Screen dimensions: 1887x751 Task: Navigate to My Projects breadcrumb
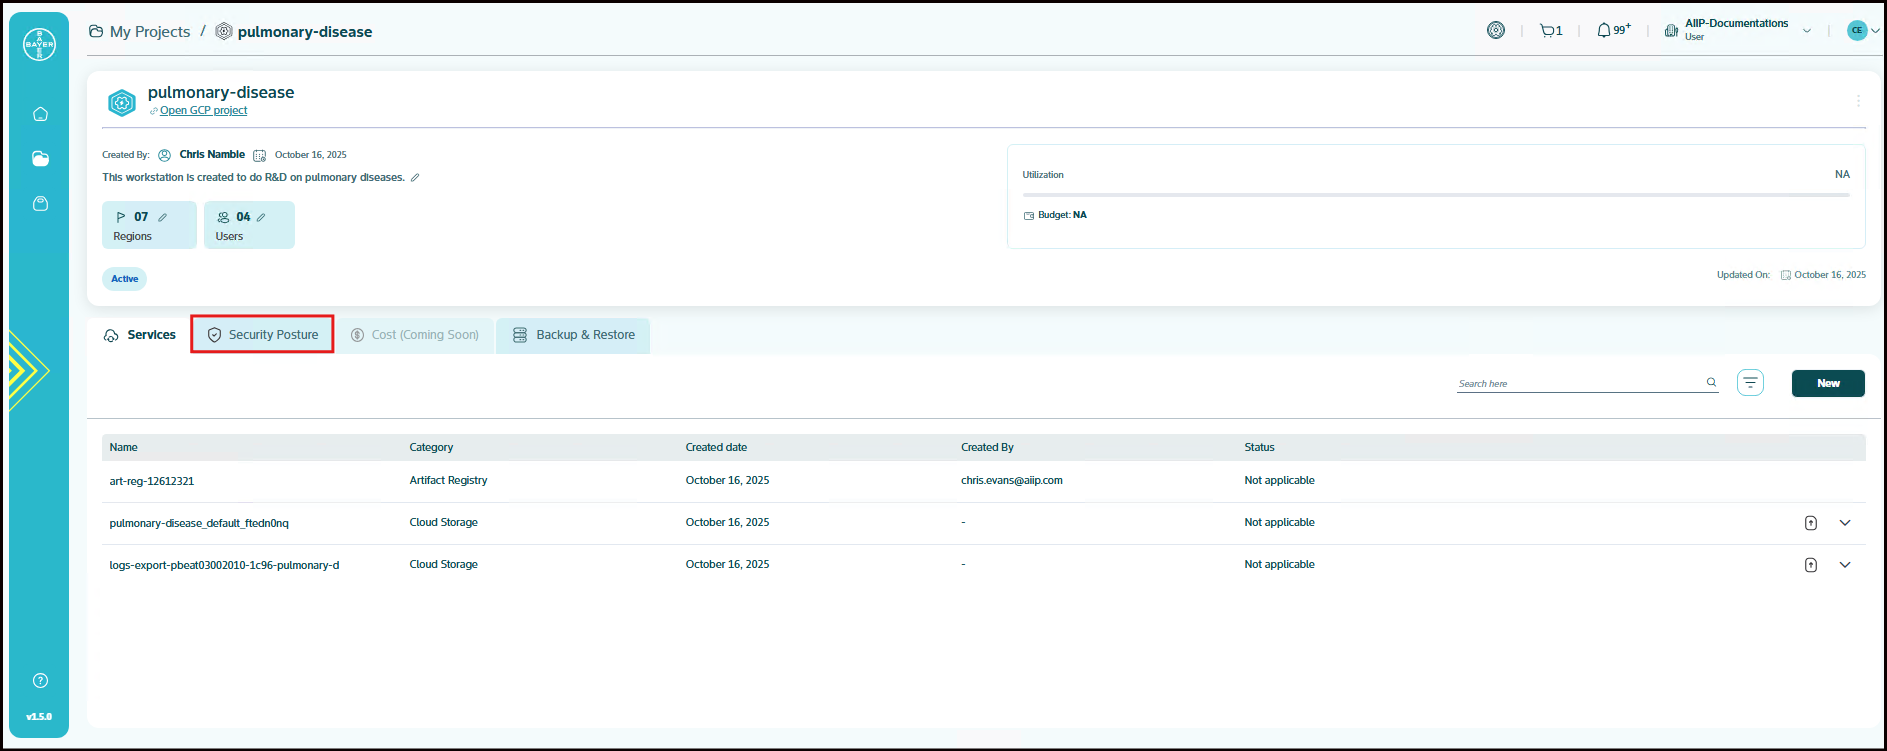coord(149,32)
